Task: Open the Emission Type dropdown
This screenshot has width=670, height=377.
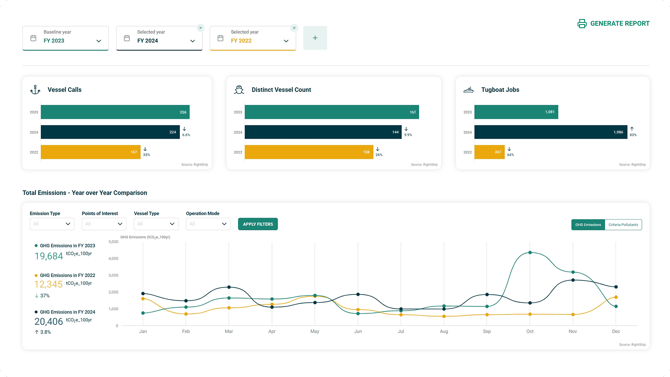Action: [52, 224]
